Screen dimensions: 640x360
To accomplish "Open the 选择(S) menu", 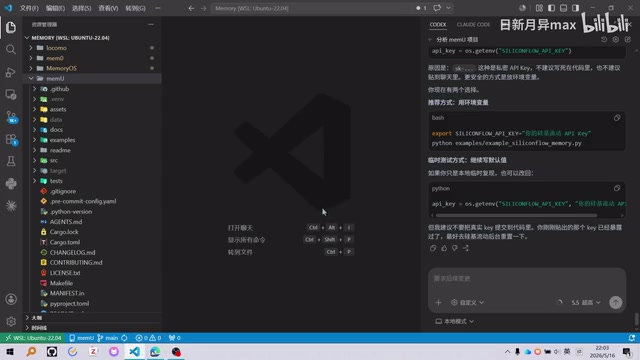I will [81, 8].
